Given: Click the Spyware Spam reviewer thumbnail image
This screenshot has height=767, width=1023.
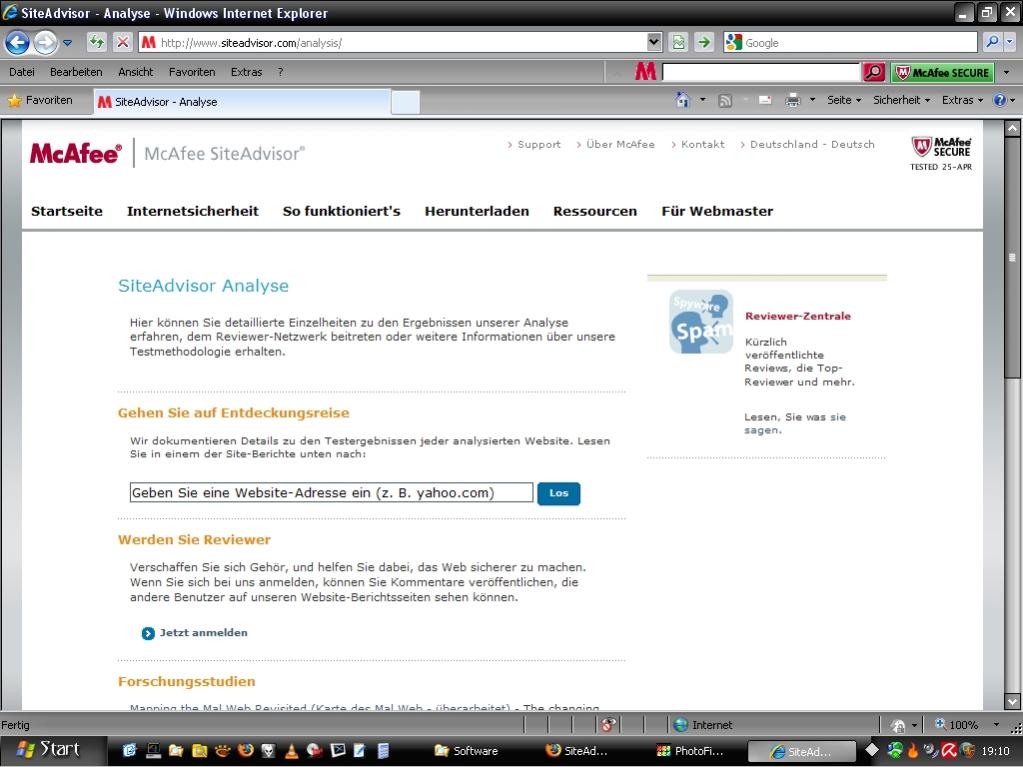Looking at the screenshot, I should click(701, 322).
